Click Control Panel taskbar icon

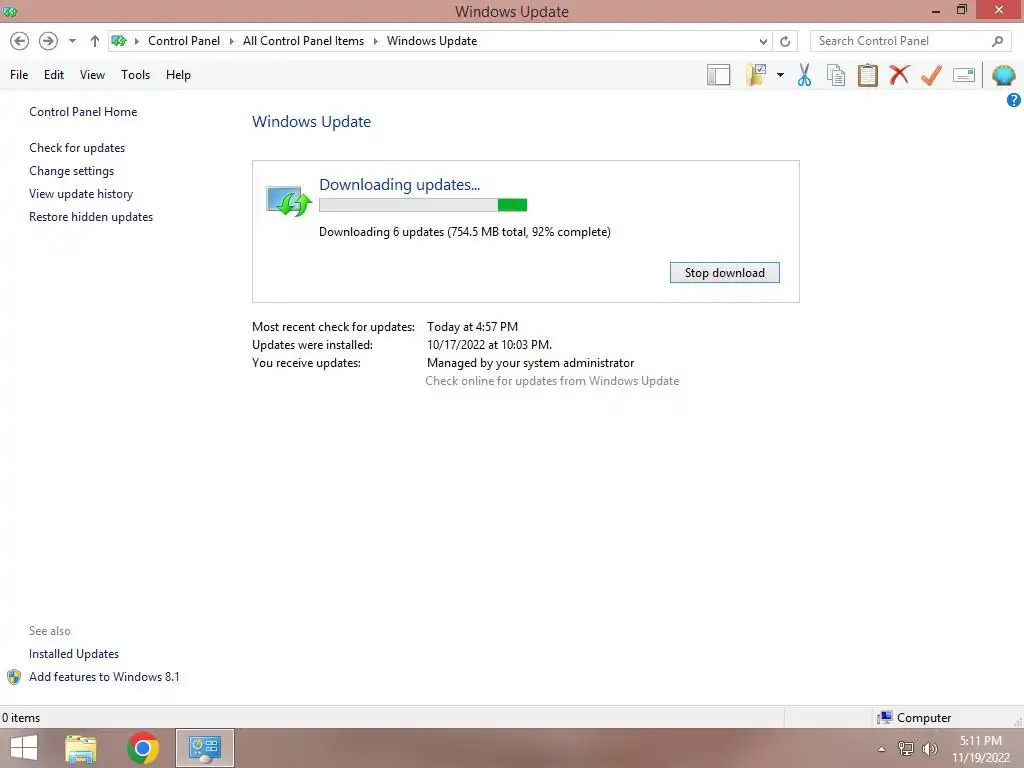[205, 748]
